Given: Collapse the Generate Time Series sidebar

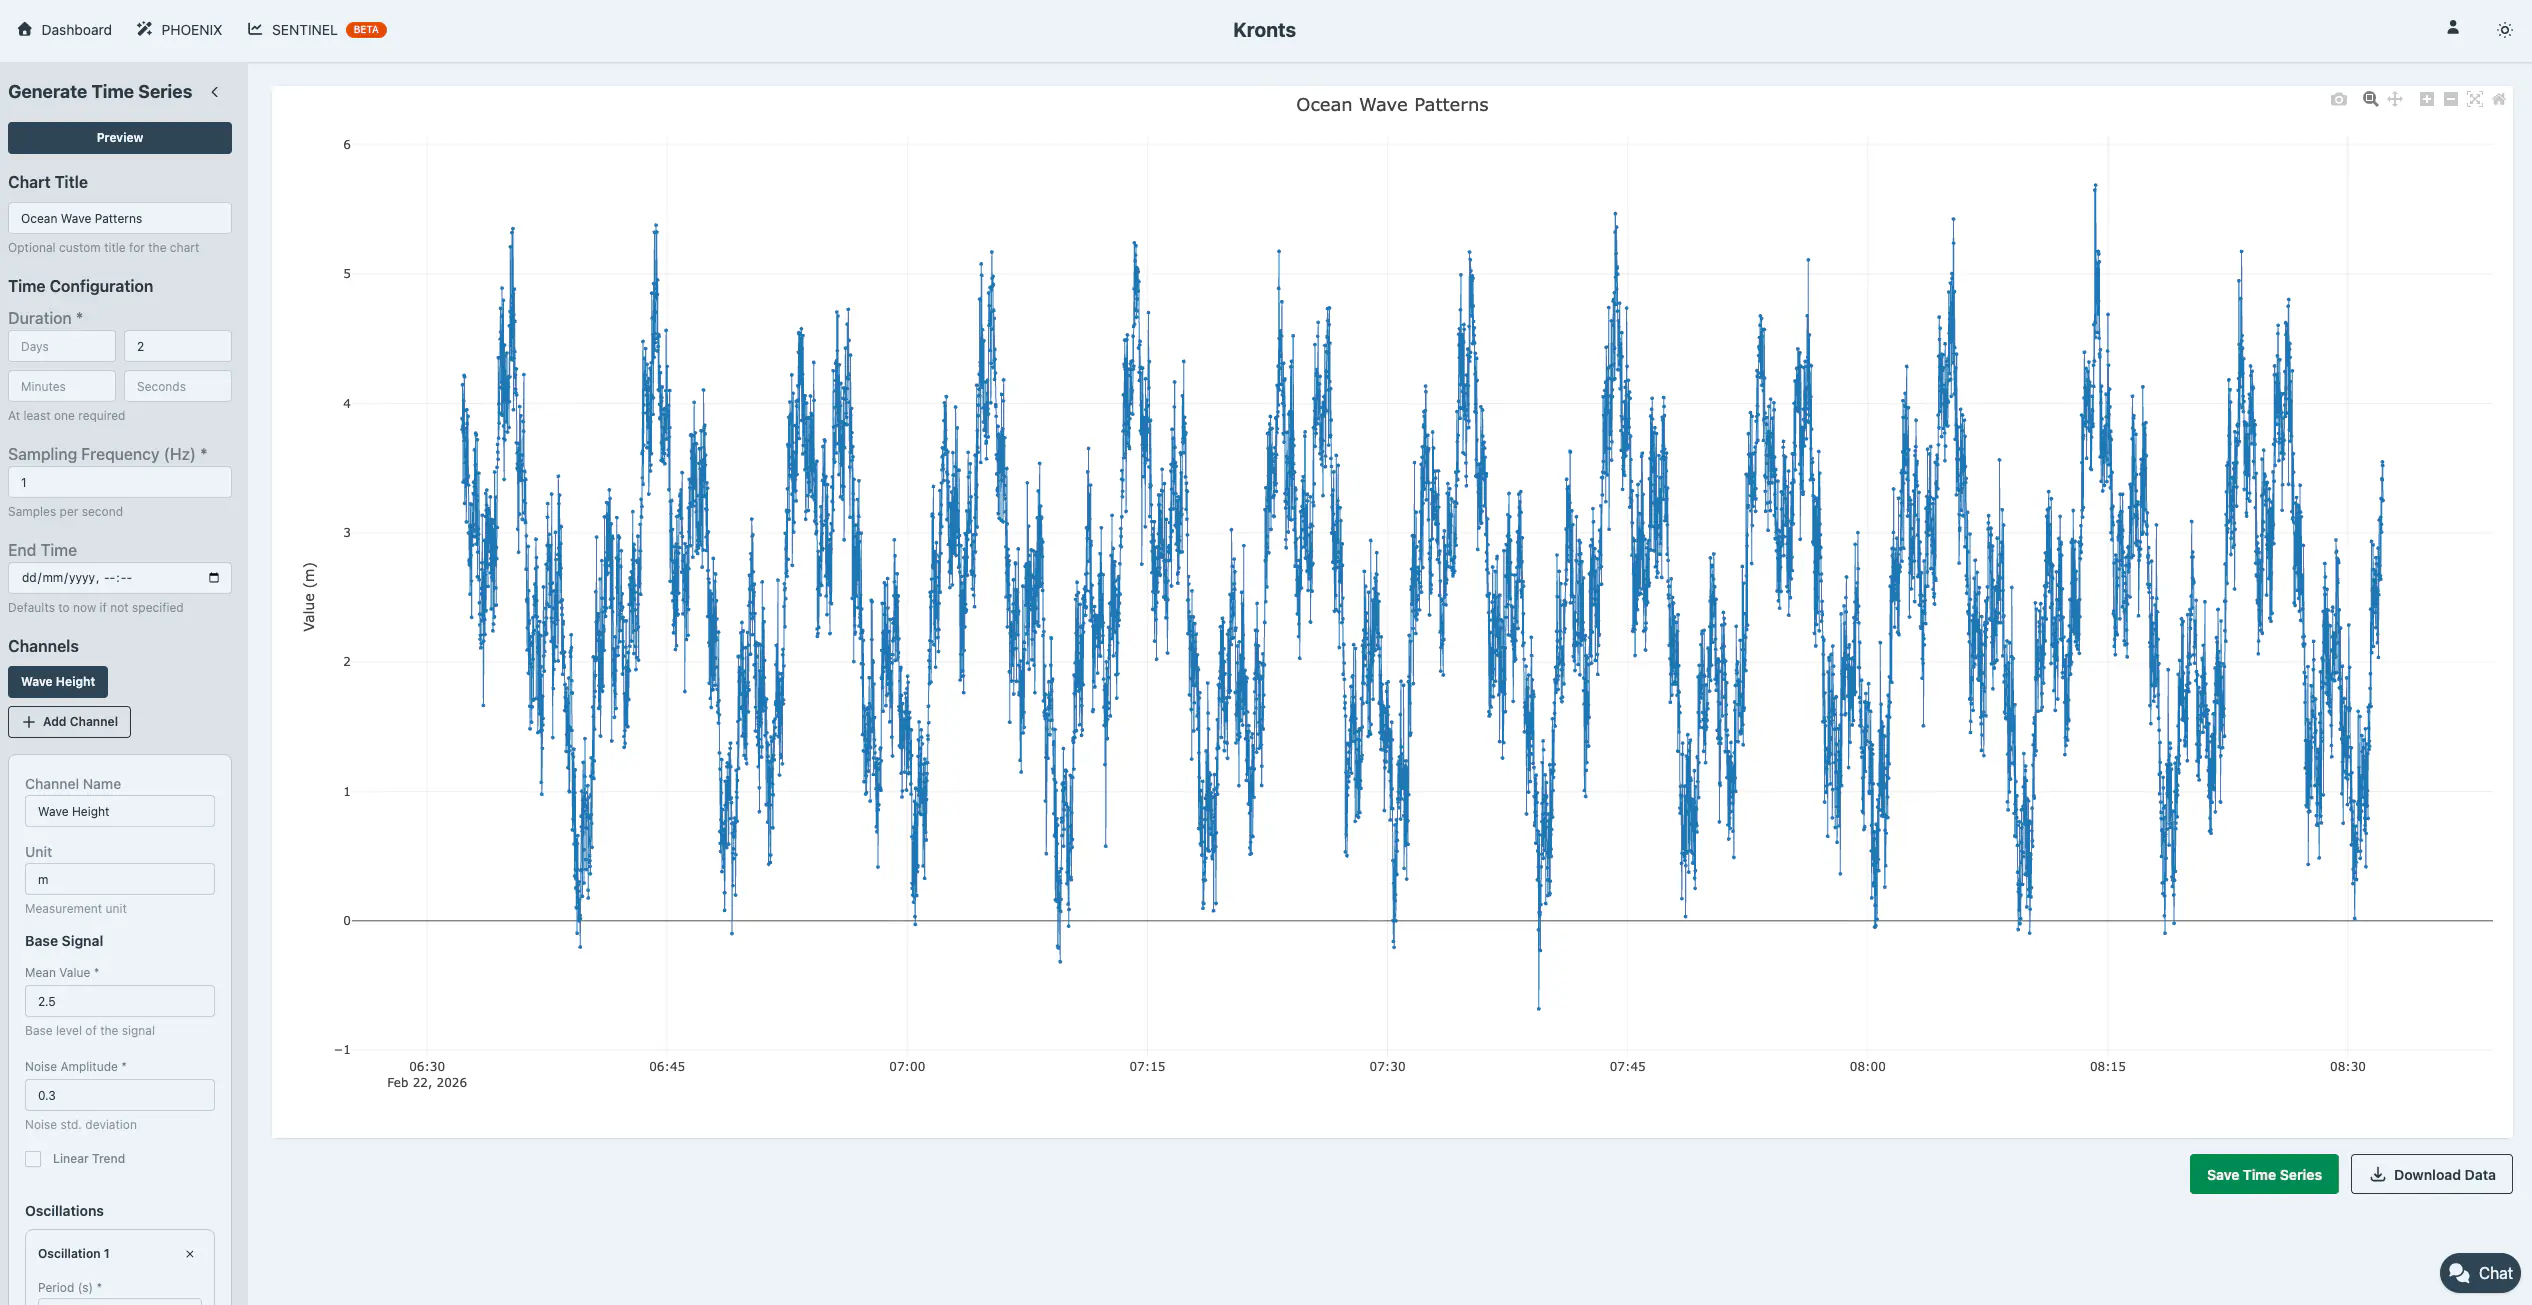Looking at the screenshot, I should (x=215, y=91).
